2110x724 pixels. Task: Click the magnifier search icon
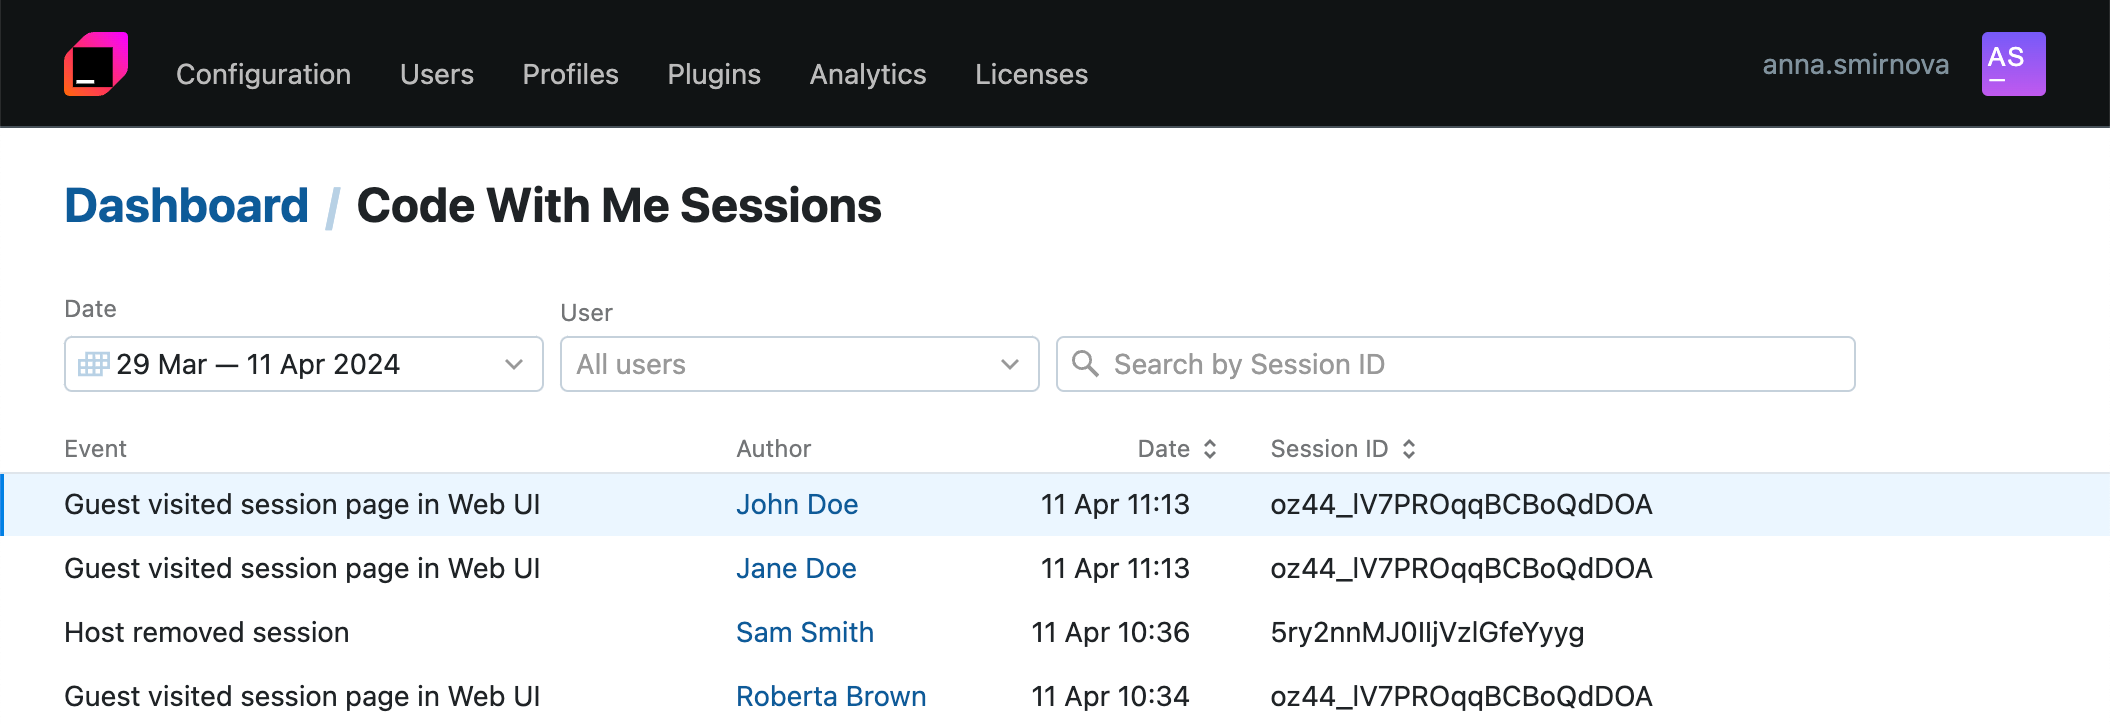tap(1085, 364)
